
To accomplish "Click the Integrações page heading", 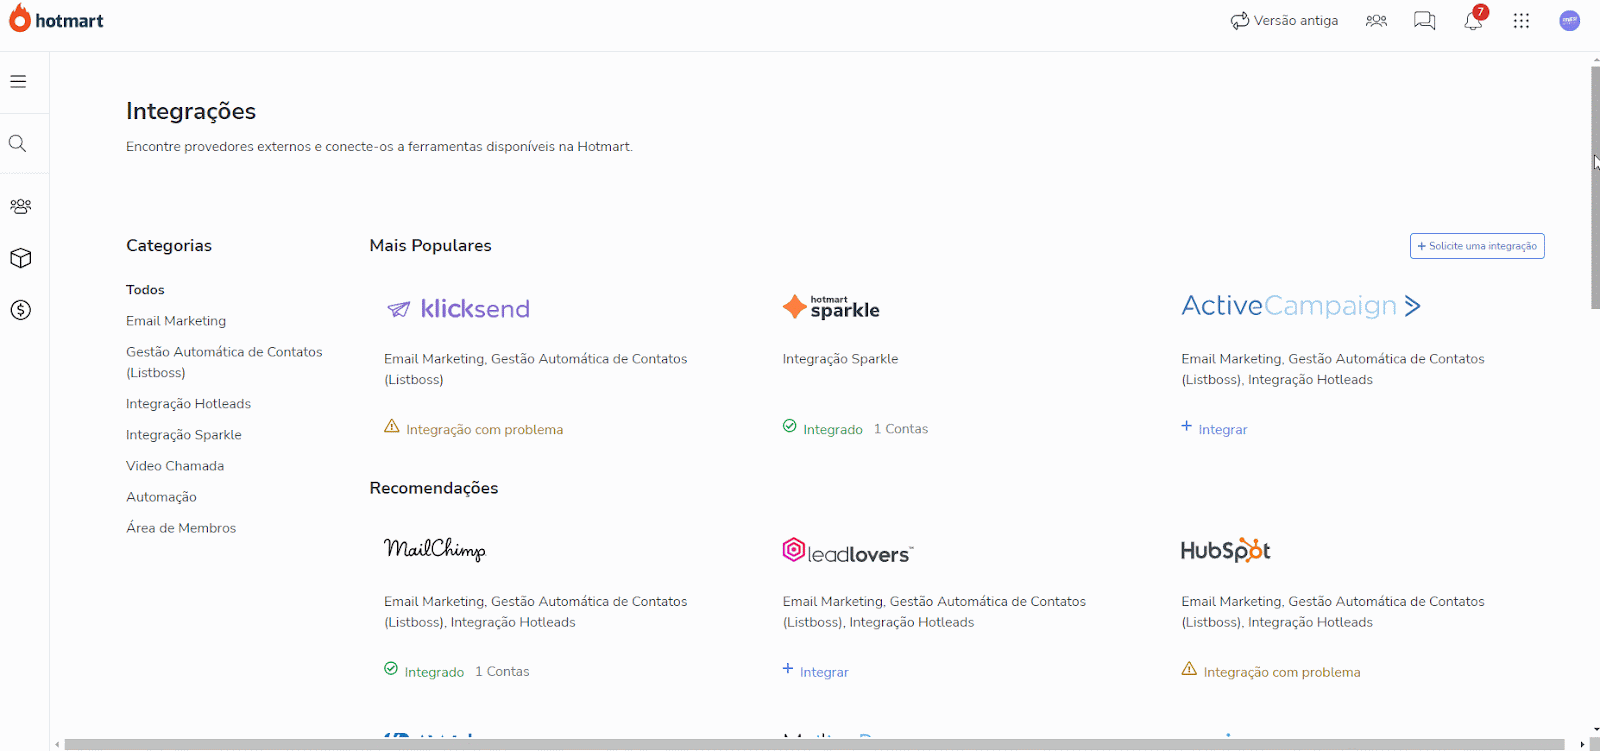I will click(191, 111).
